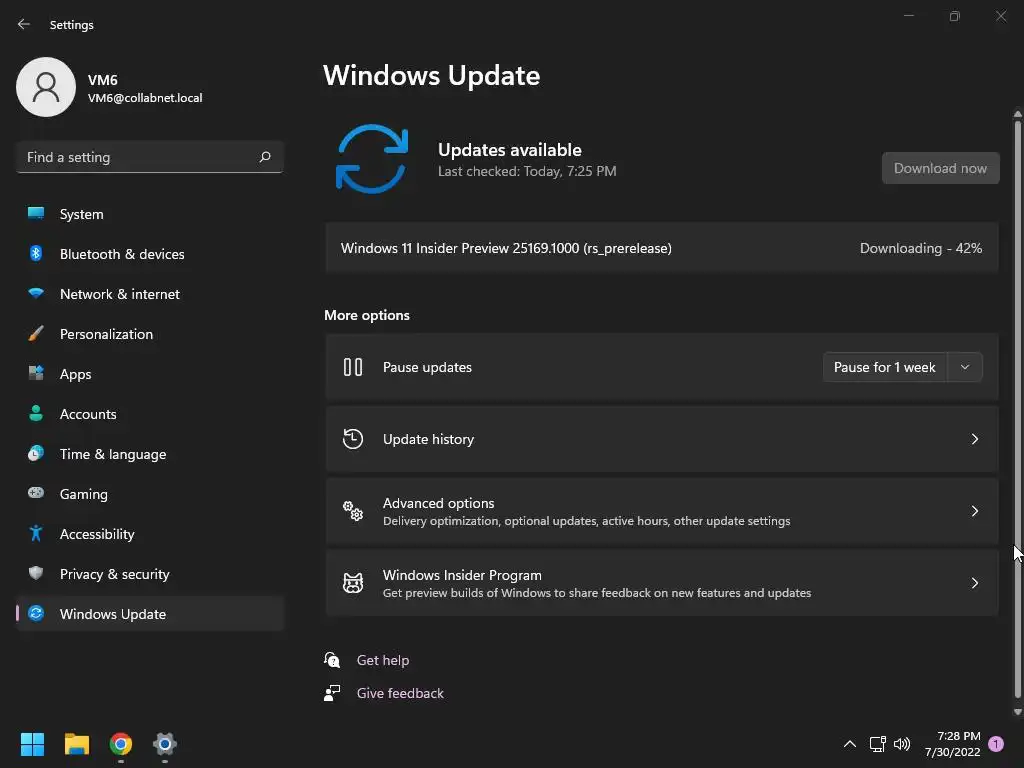Click the back arrow in the Settings header

point(24,24)
